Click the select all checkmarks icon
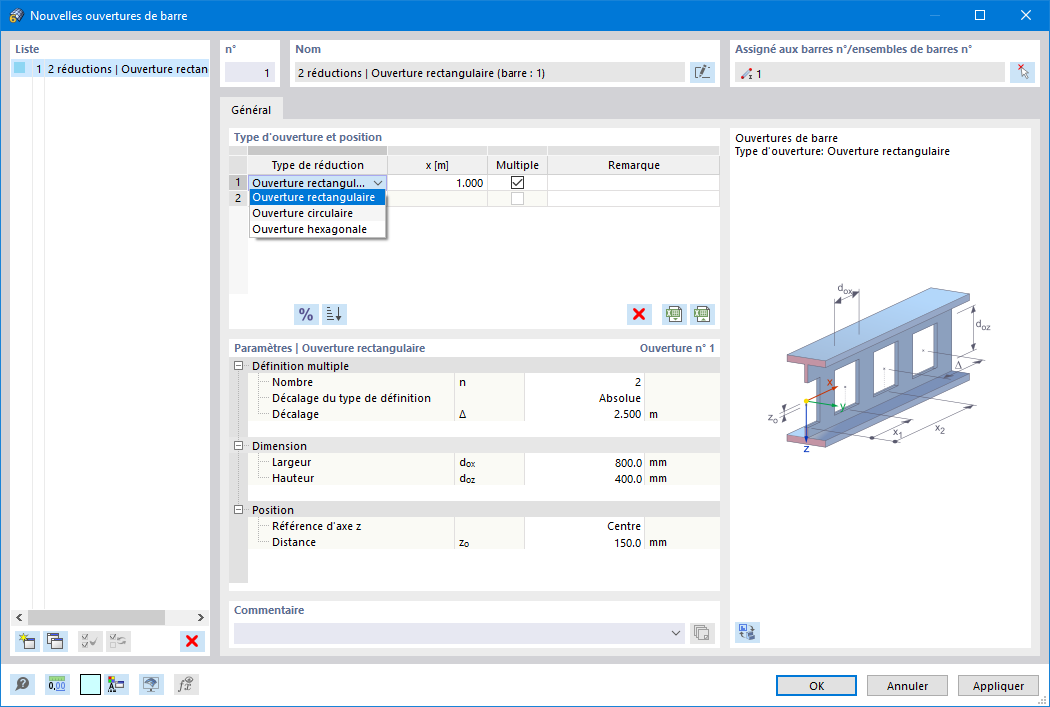 pos(90,641)
